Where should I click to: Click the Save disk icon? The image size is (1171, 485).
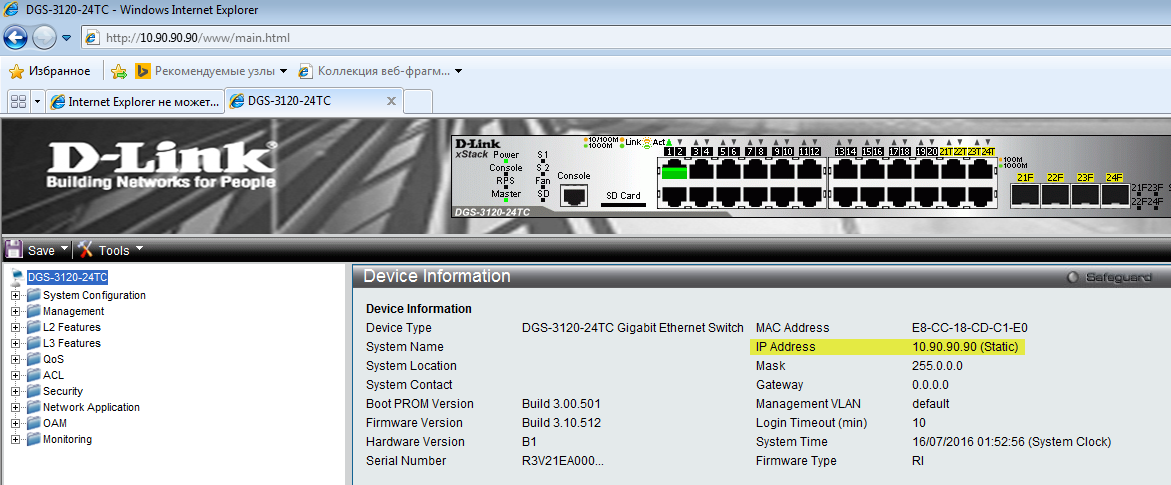tap(15, 250)
